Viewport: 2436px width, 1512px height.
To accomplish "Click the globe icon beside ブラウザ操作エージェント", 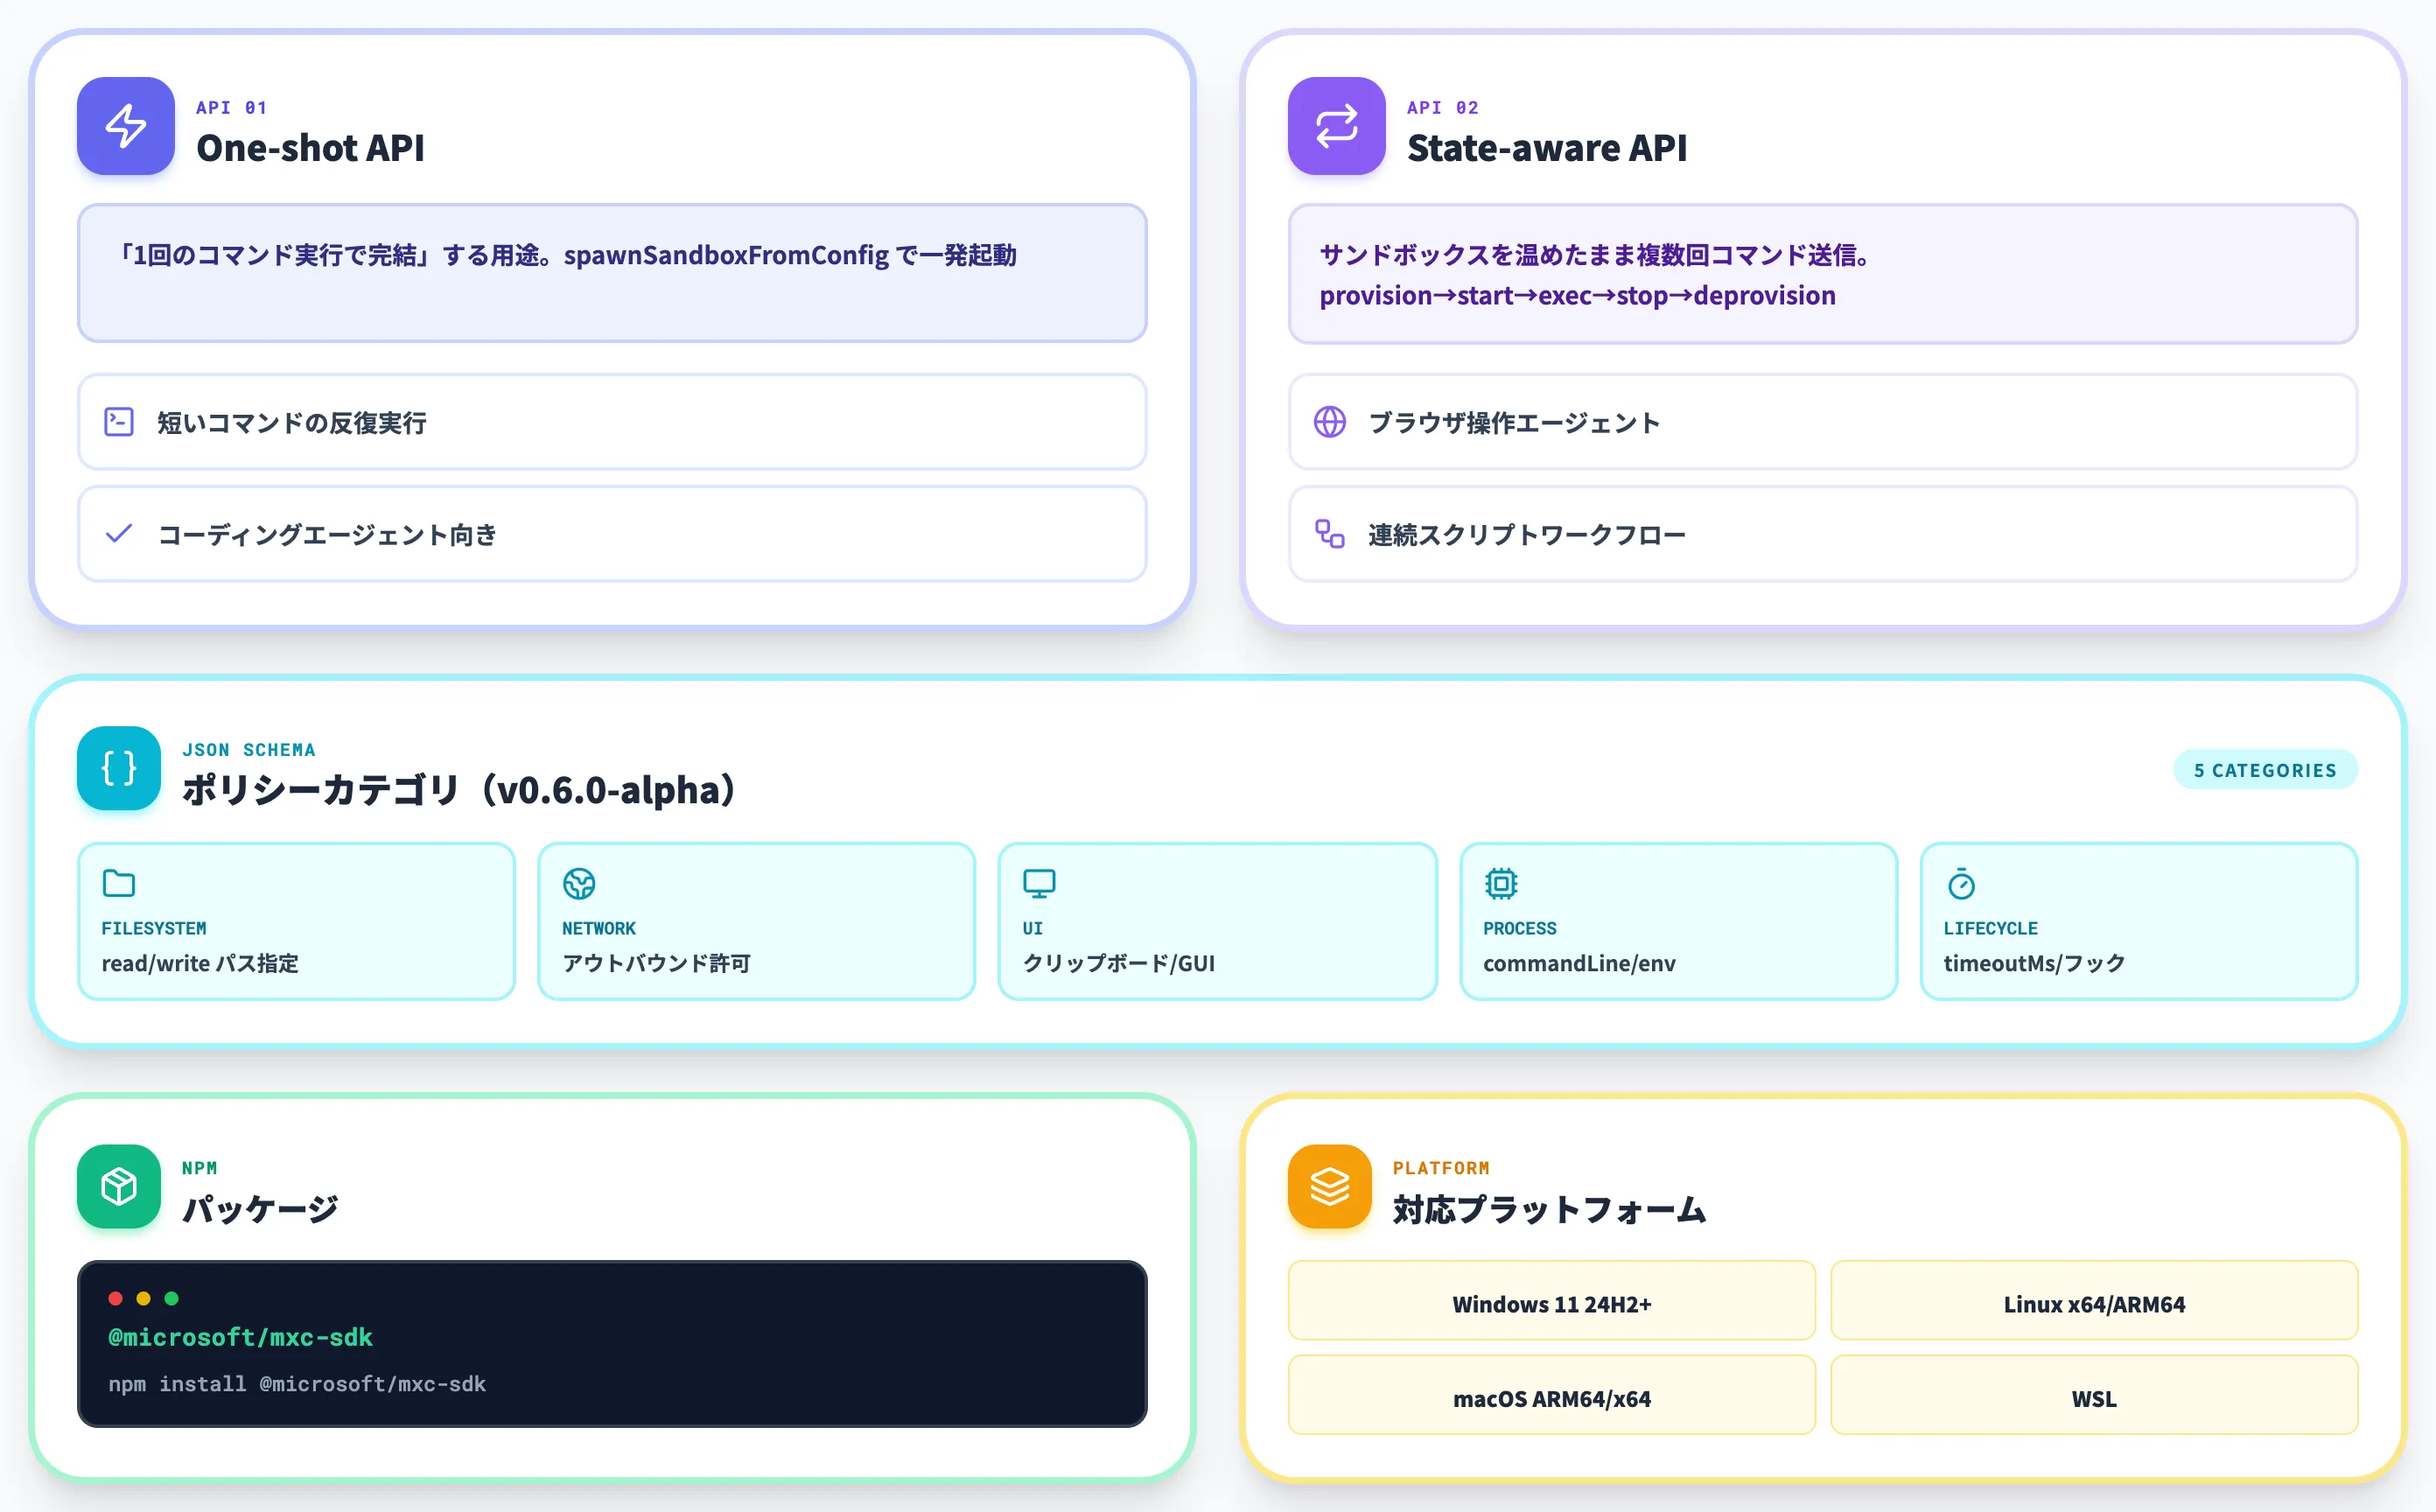I will [1329, 422].
